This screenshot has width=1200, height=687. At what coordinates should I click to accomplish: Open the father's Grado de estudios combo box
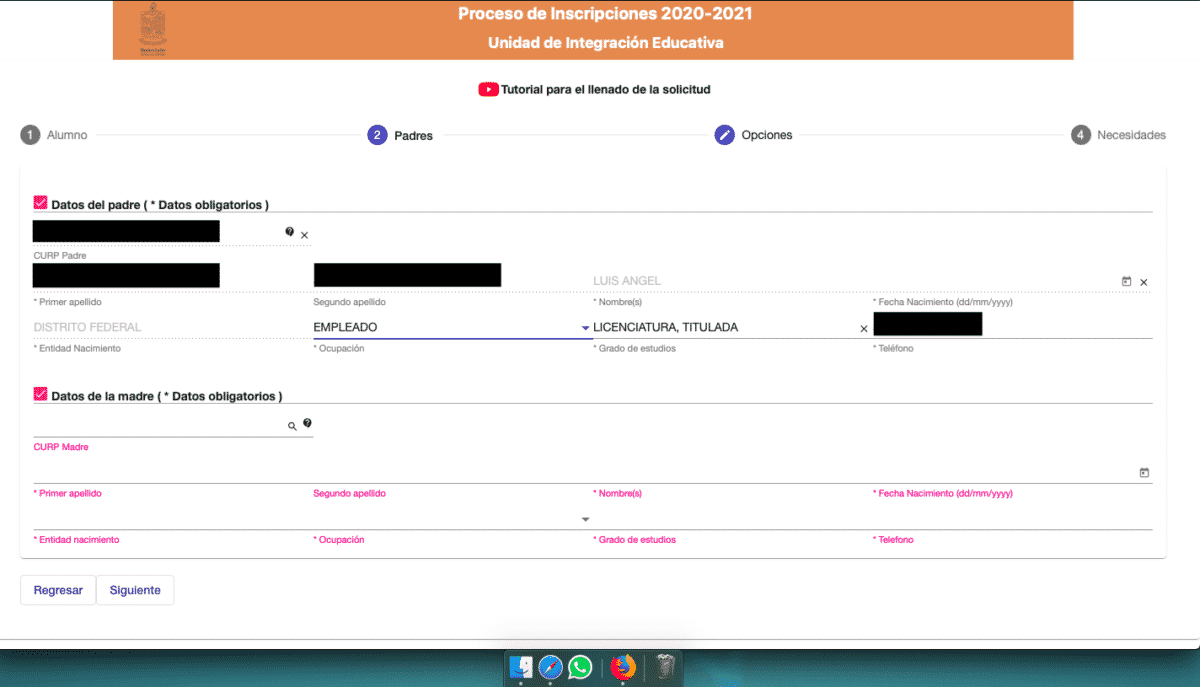(x=720, y=328)
